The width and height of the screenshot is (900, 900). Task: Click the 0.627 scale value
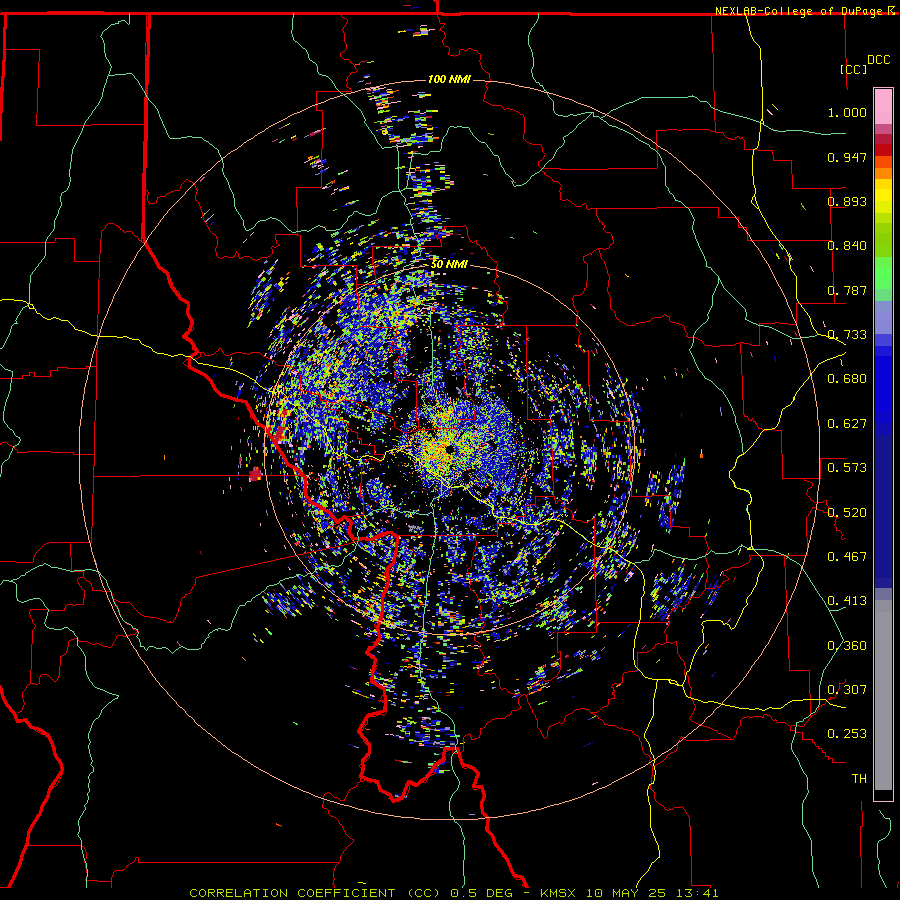847,424
